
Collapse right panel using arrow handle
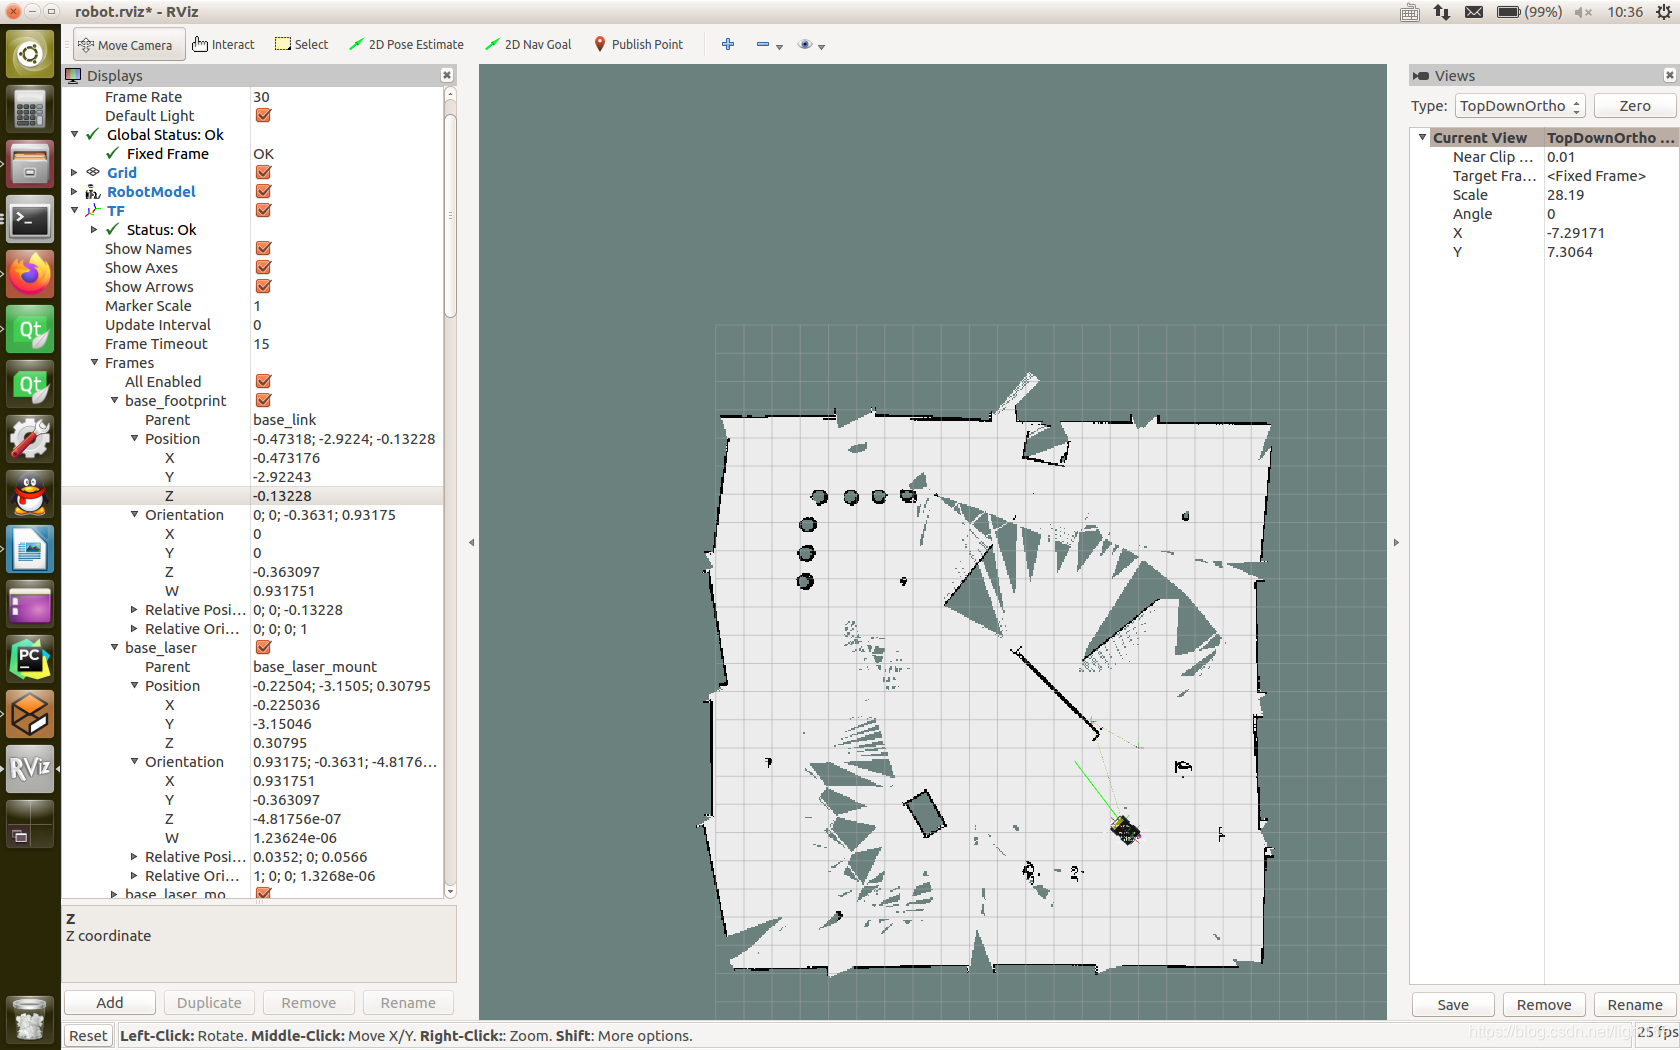1396,543
